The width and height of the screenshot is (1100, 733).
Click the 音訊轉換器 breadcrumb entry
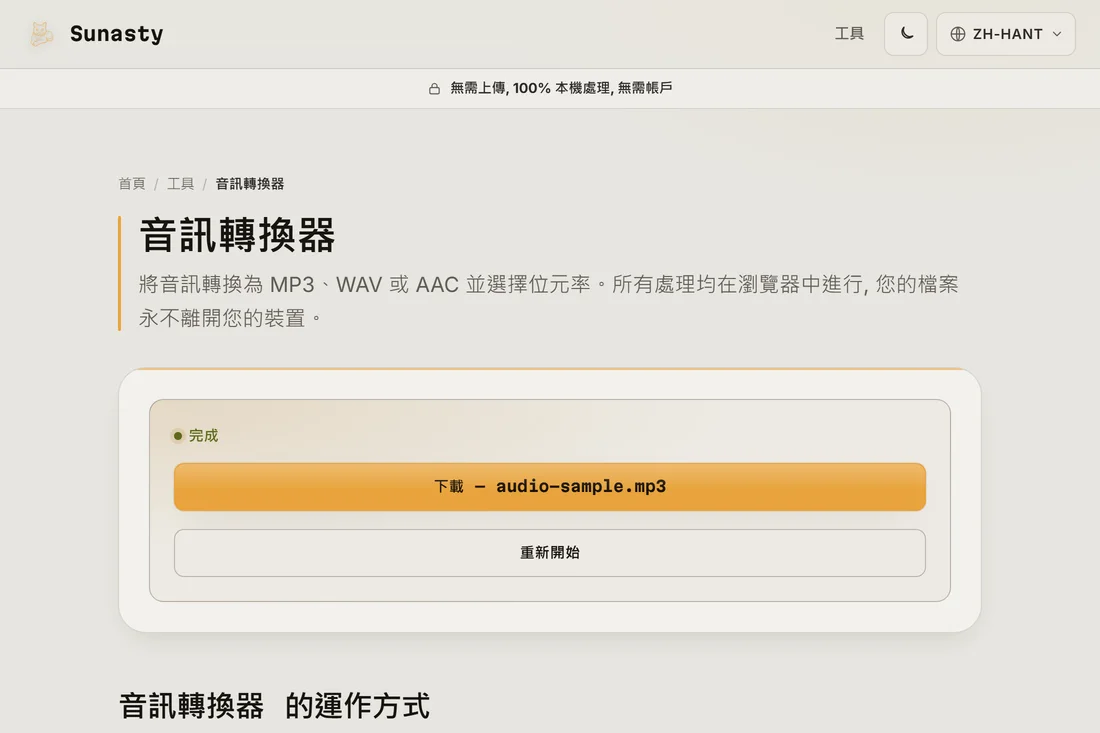click(x=250, y=184)
